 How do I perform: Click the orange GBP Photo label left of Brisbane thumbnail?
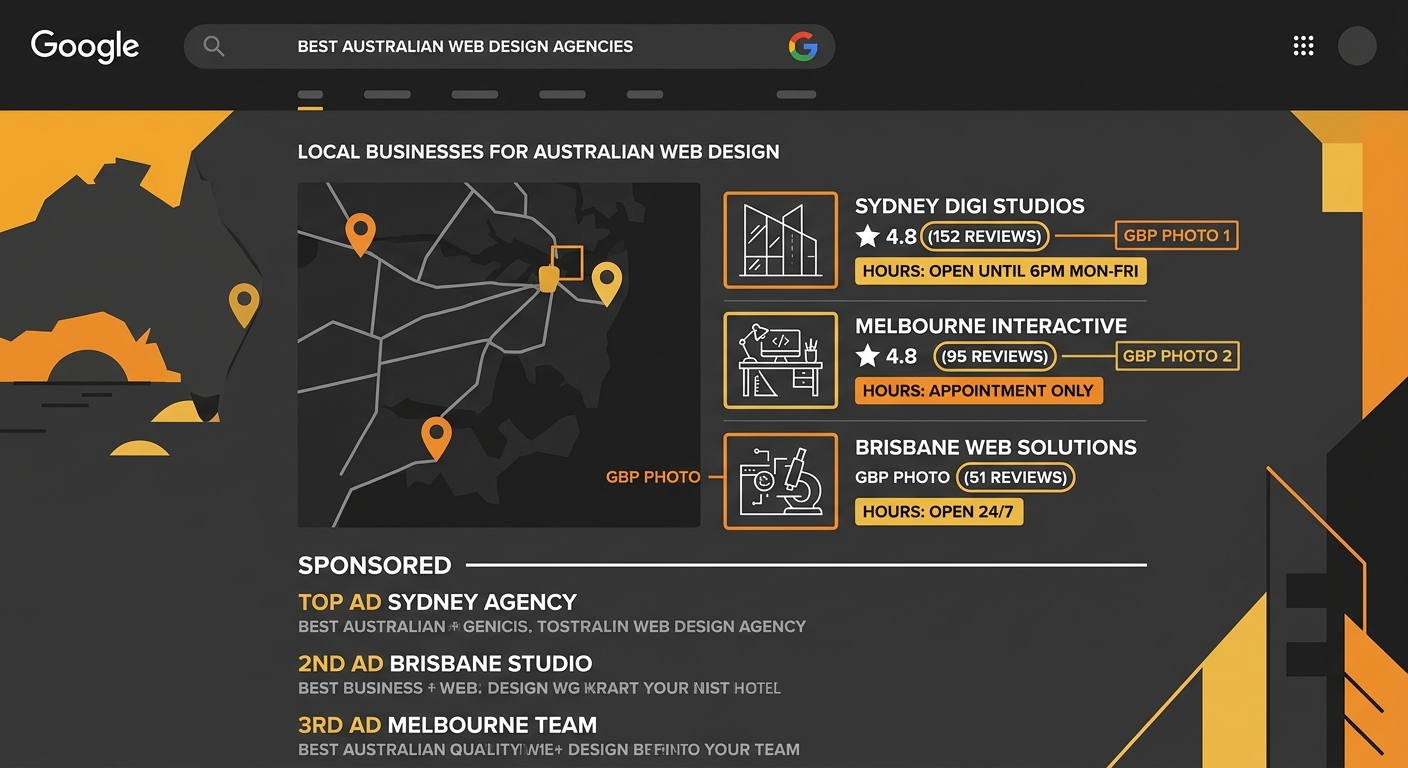coord(653,477)
